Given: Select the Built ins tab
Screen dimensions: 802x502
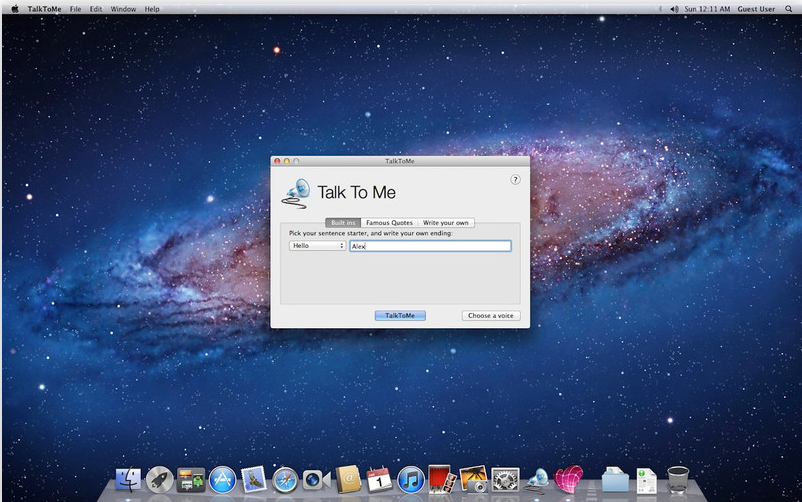Looking at the screenshot, I should (x=343, y=223).
